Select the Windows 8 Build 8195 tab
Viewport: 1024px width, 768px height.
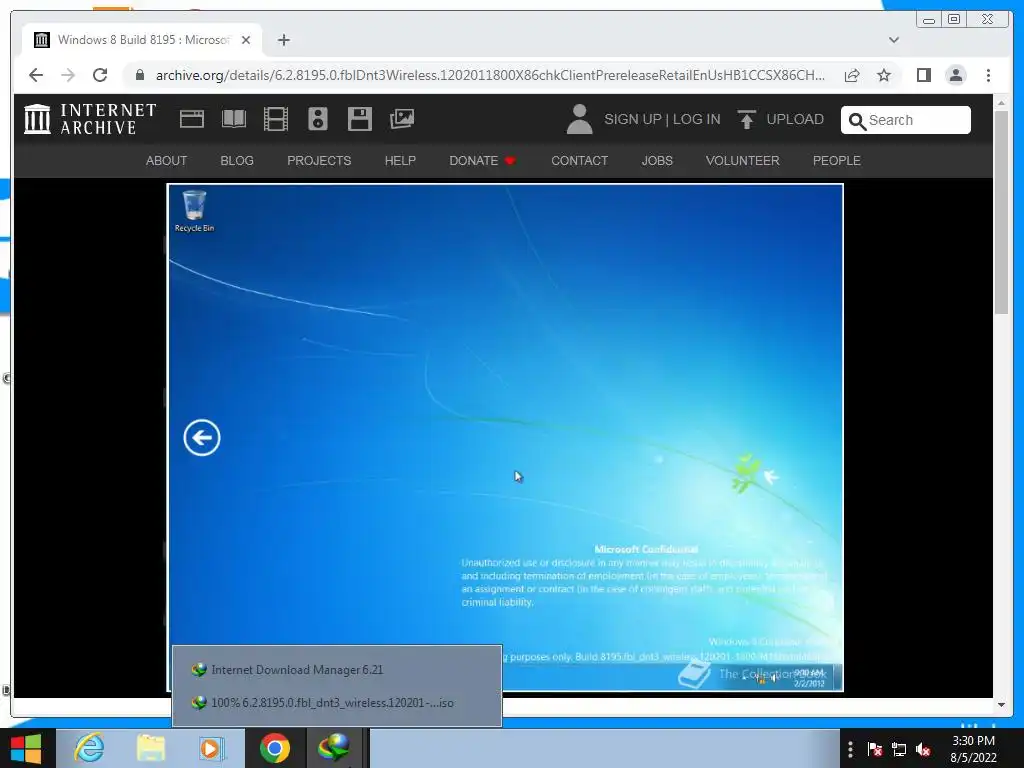pos(142,40)
